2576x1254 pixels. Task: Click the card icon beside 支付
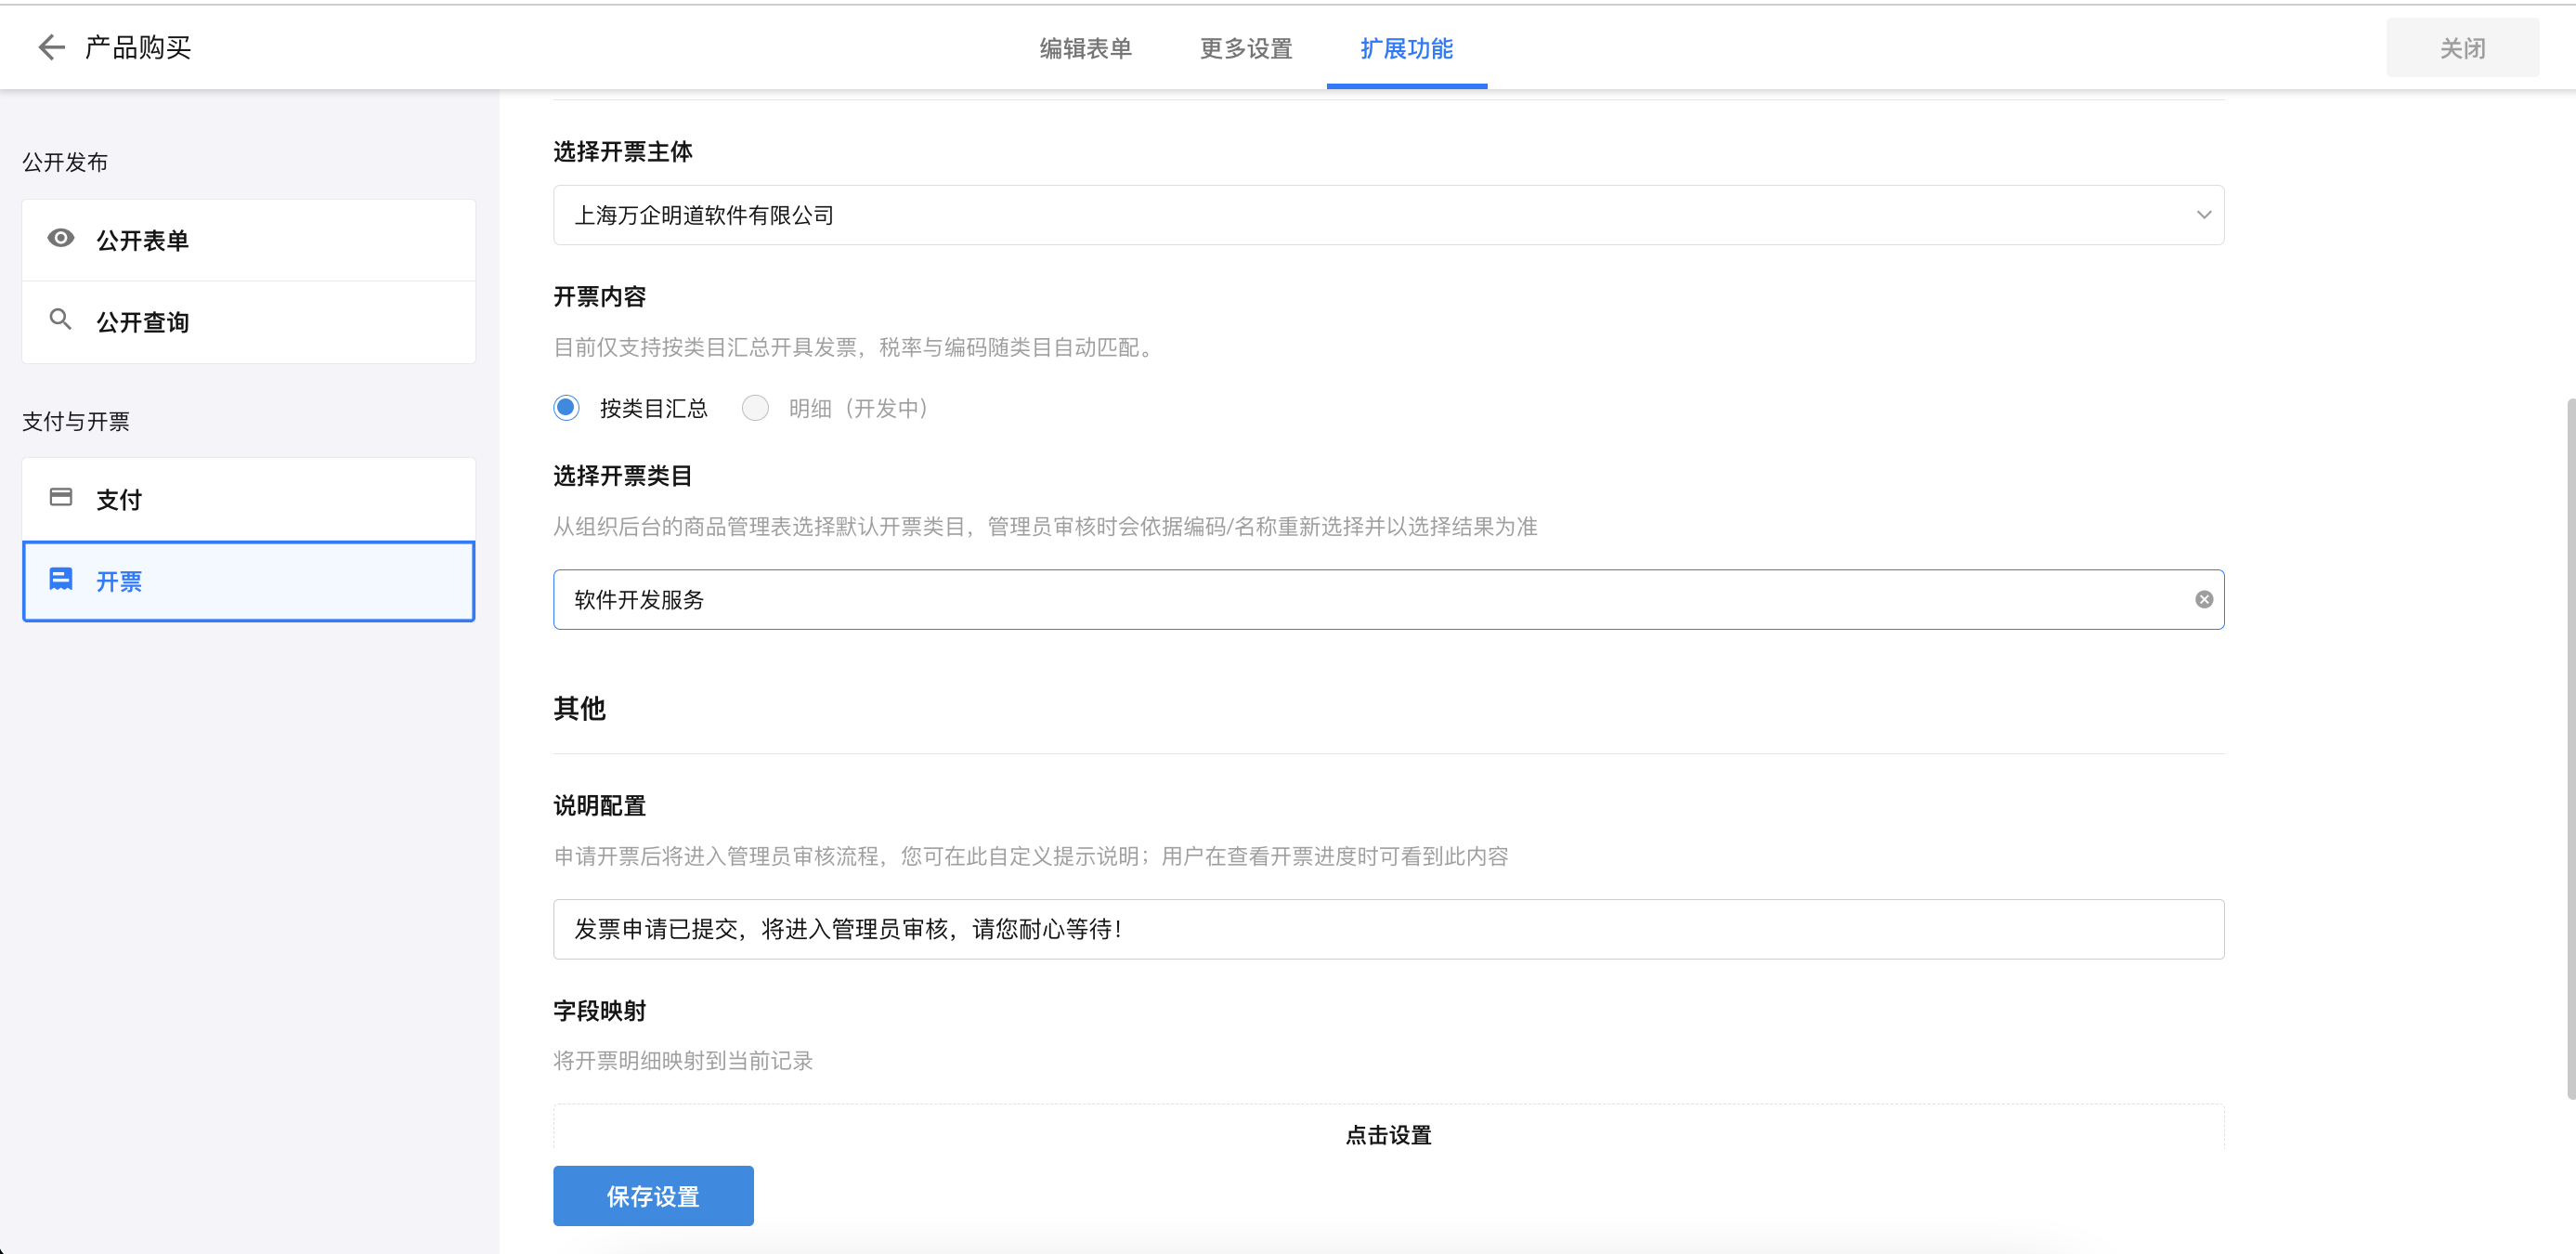(x=61, y=497)
